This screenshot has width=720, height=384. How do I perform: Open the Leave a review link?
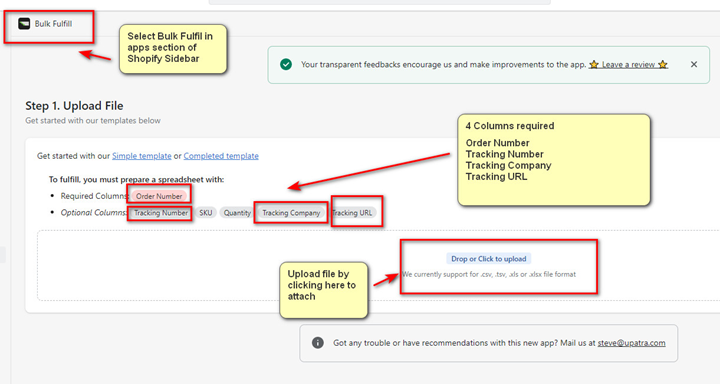628,65
